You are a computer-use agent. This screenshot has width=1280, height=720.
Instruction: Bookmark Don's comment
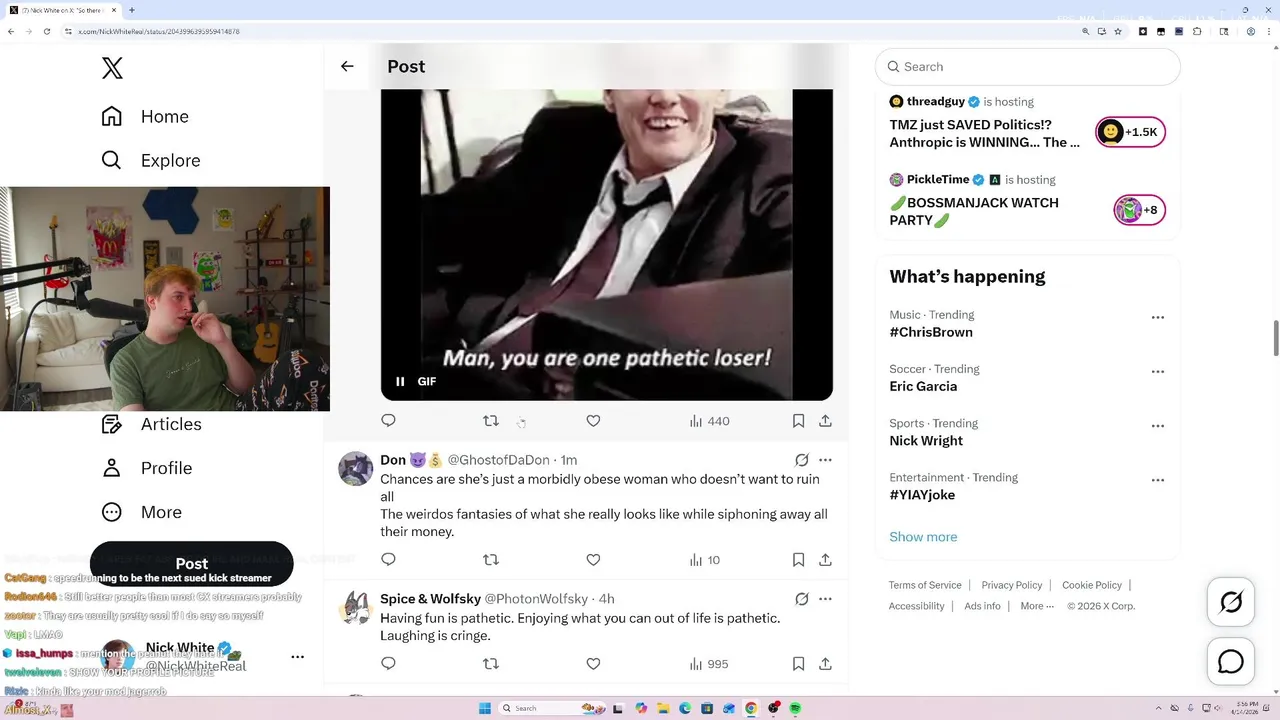798,560
